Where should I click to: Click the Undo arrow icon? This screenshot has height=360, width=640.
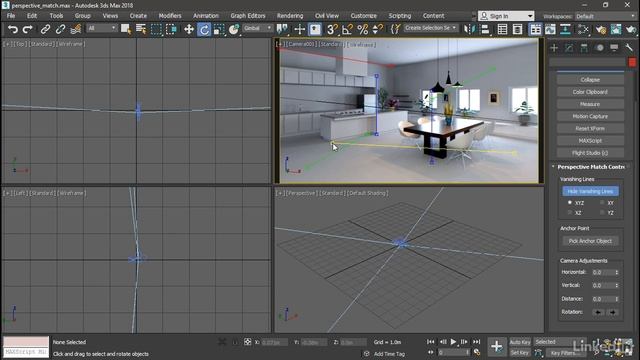(13, 29)
